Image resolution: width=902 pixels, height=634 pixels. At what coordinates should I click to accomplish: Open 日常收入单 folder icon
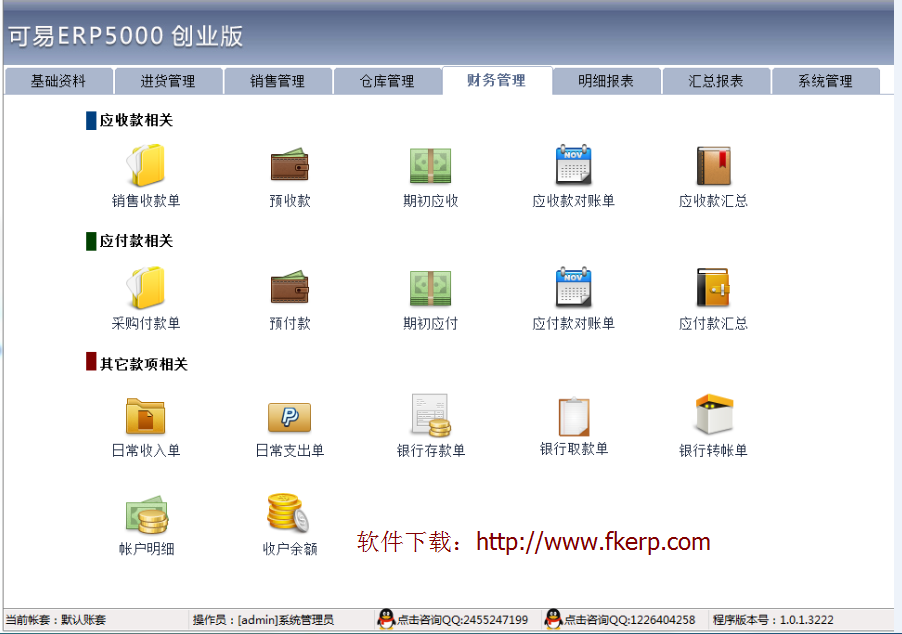pos(146,415)
